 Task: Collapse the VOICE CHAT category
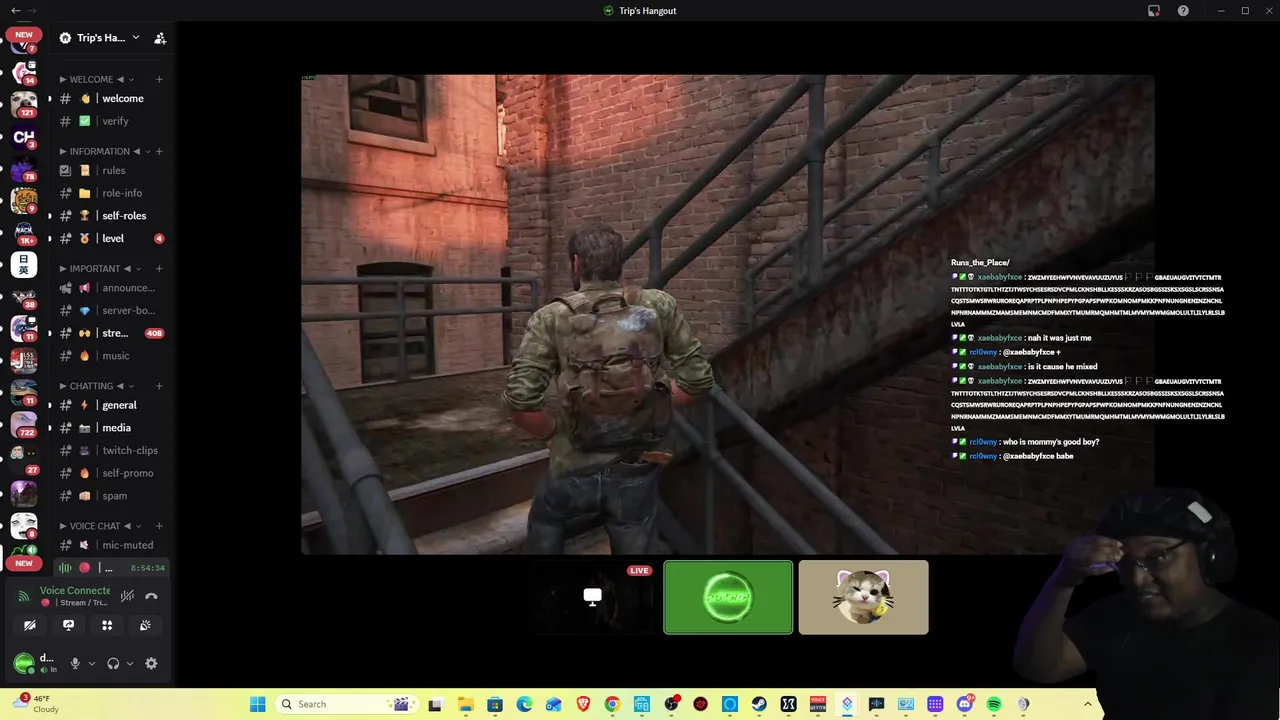coord(100,525)
